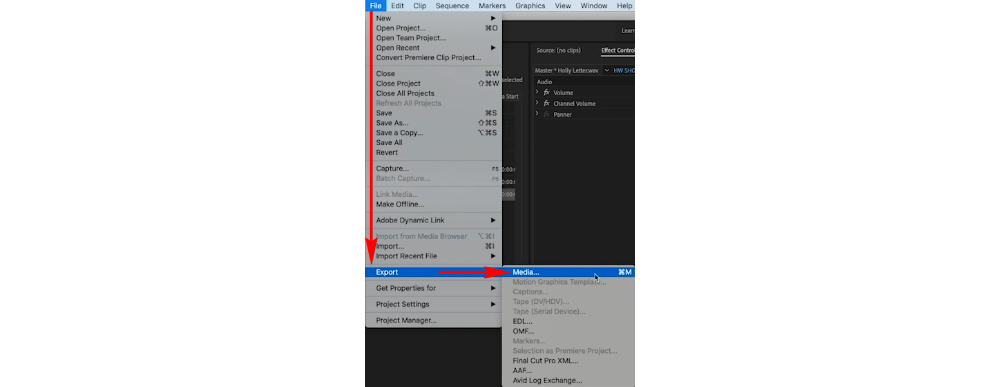
Task: Choose Import... in the File menu
Action: click(x=434, y=246)
